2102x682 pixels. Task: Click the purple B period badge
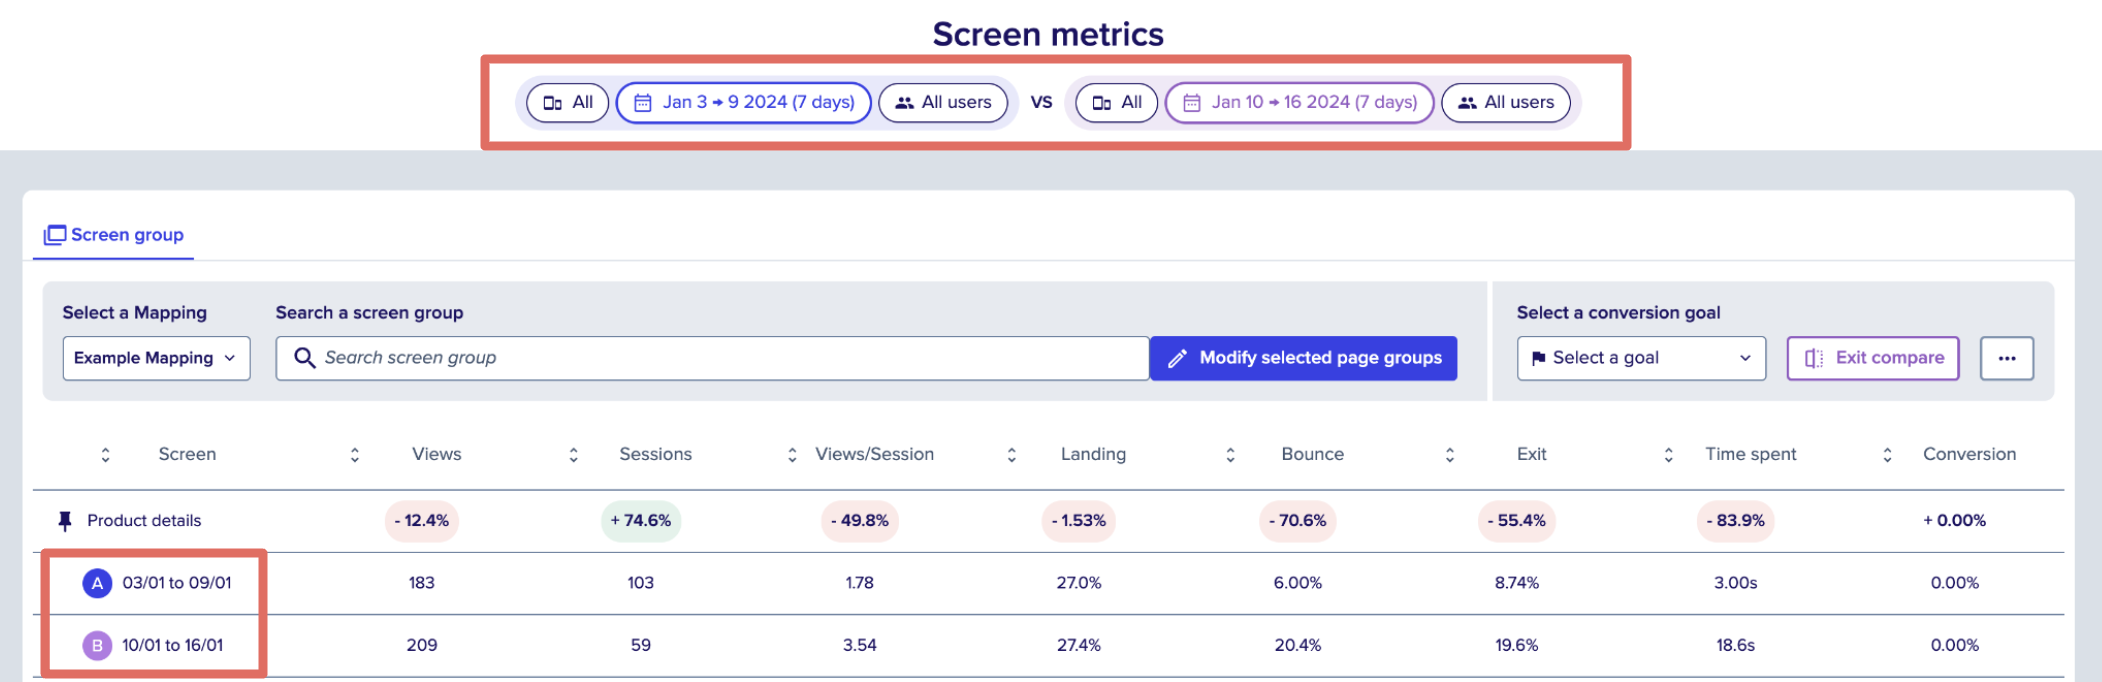(x=97, y=646)
